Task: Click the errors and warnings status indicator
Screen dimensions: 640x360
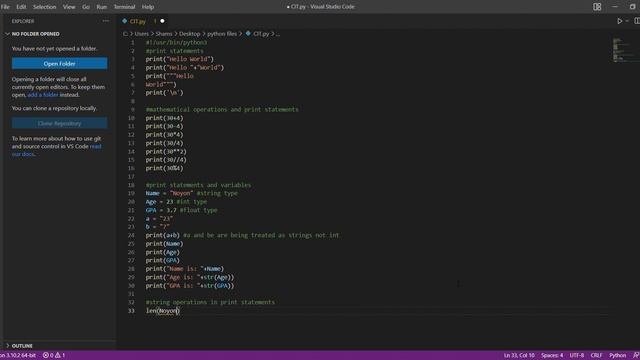Action: [x=54, y=356]
